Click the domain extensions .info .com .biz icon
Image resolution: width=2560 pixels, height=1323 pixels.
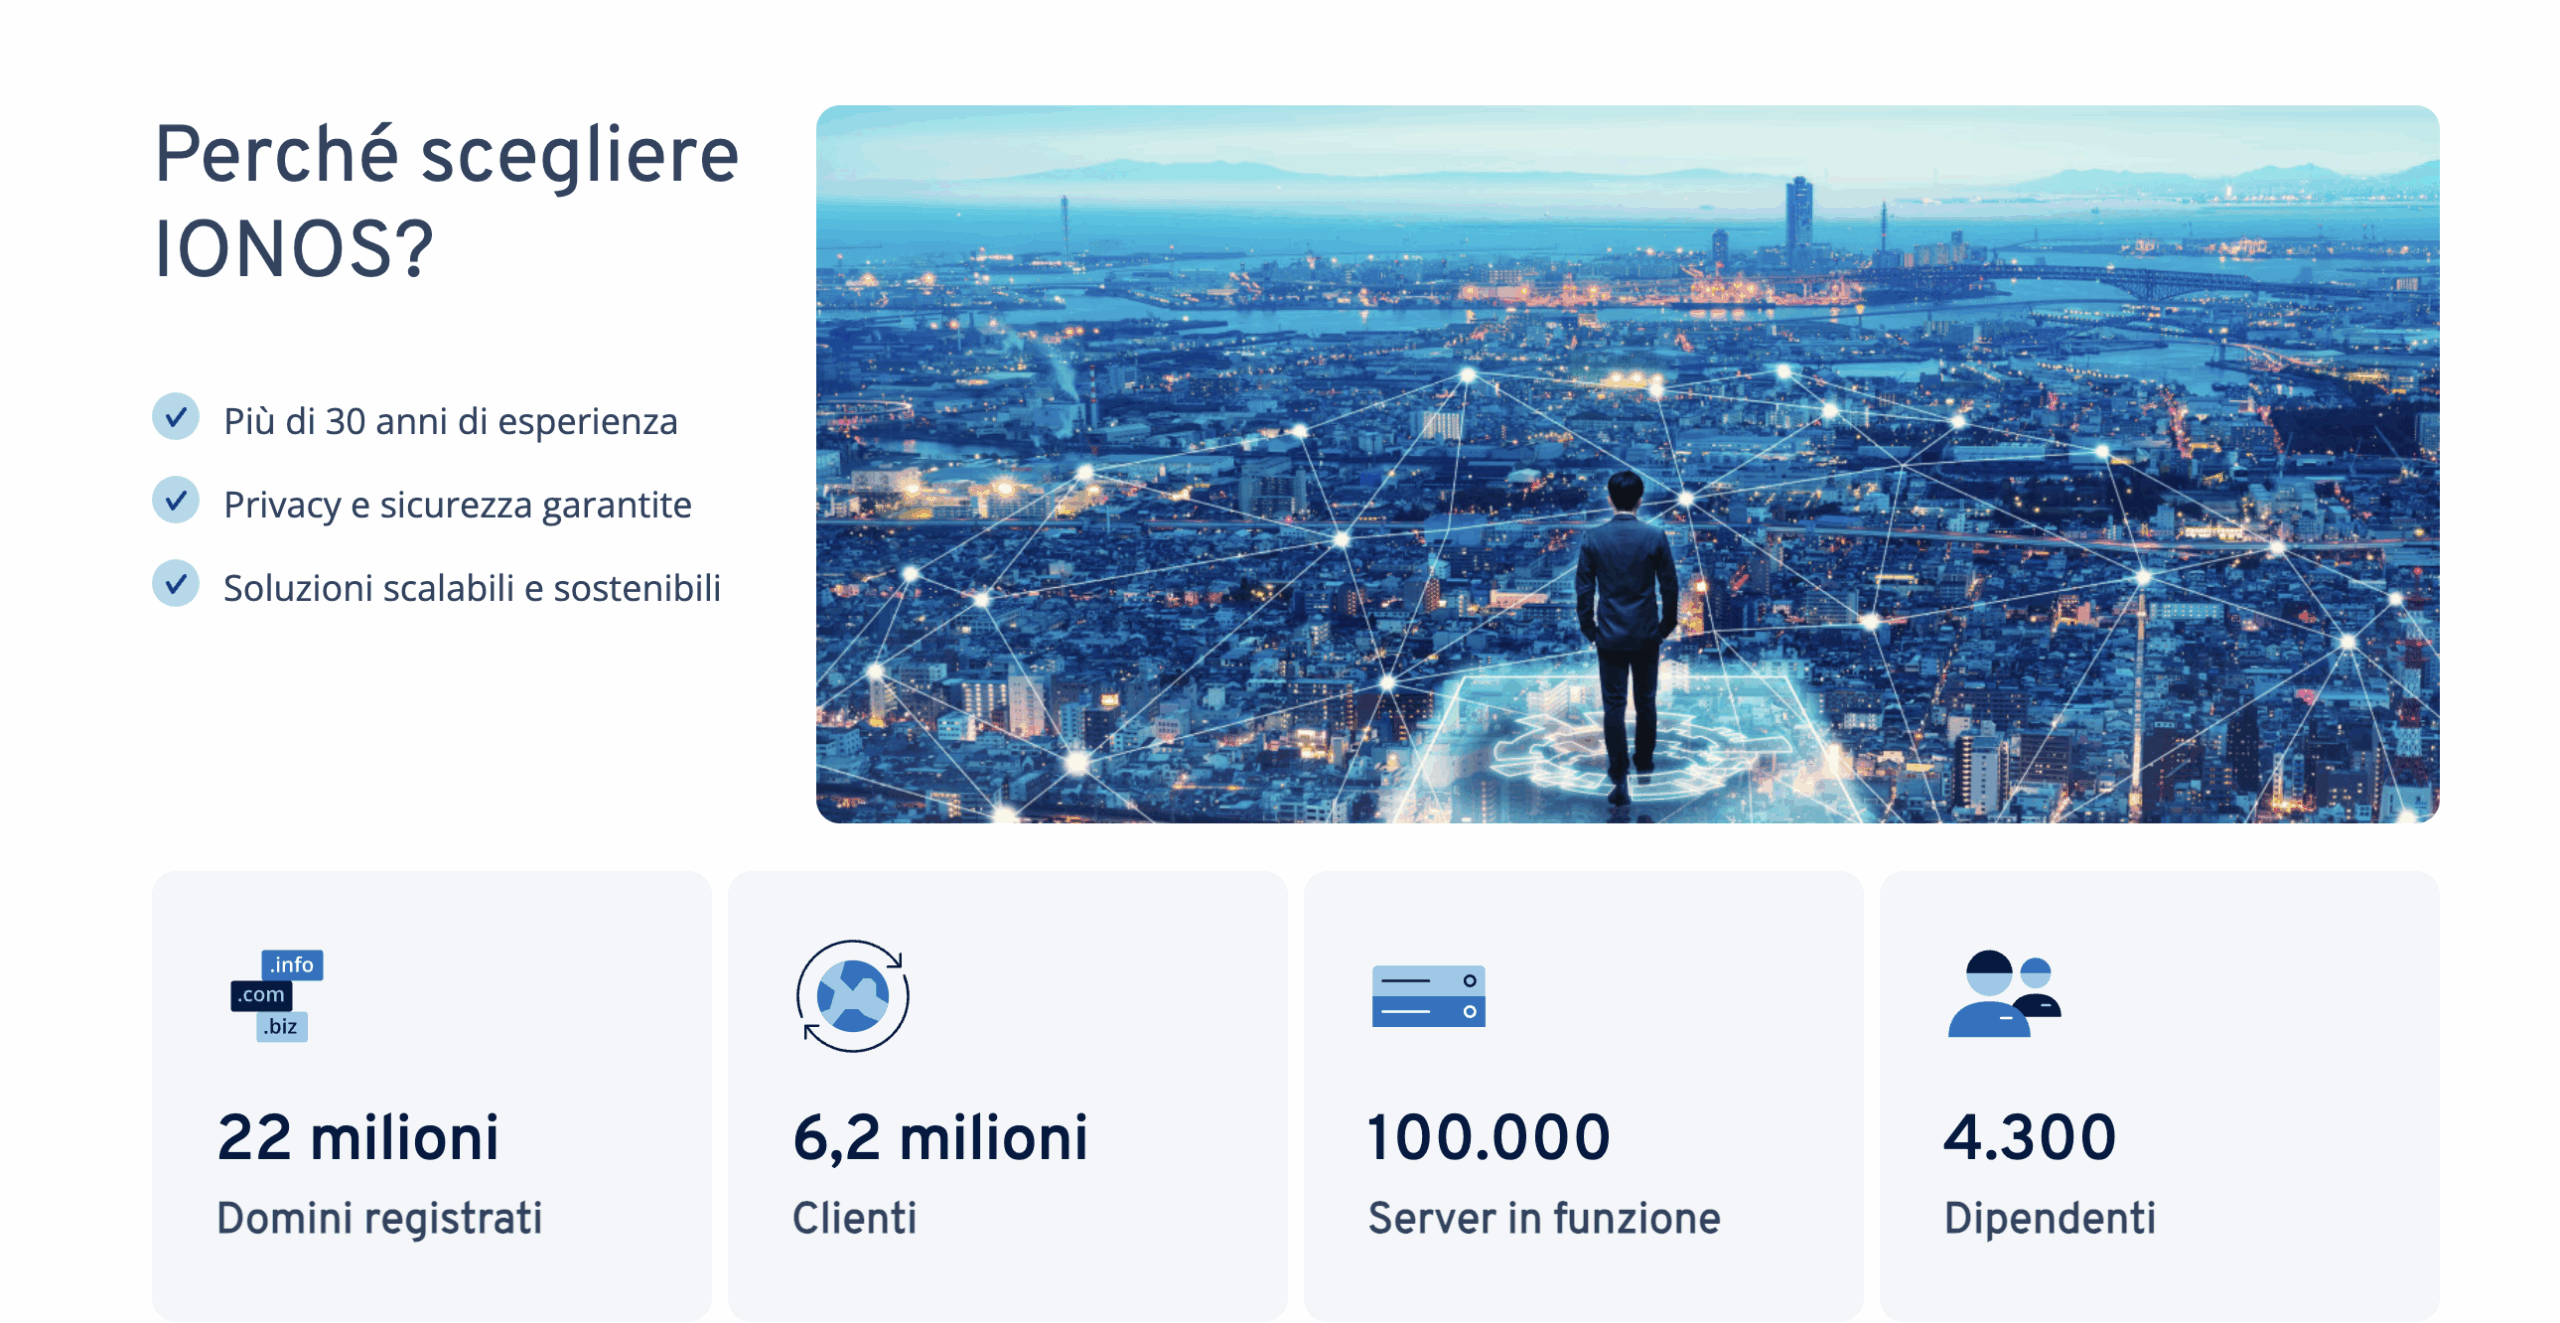[x=277, y=995]
